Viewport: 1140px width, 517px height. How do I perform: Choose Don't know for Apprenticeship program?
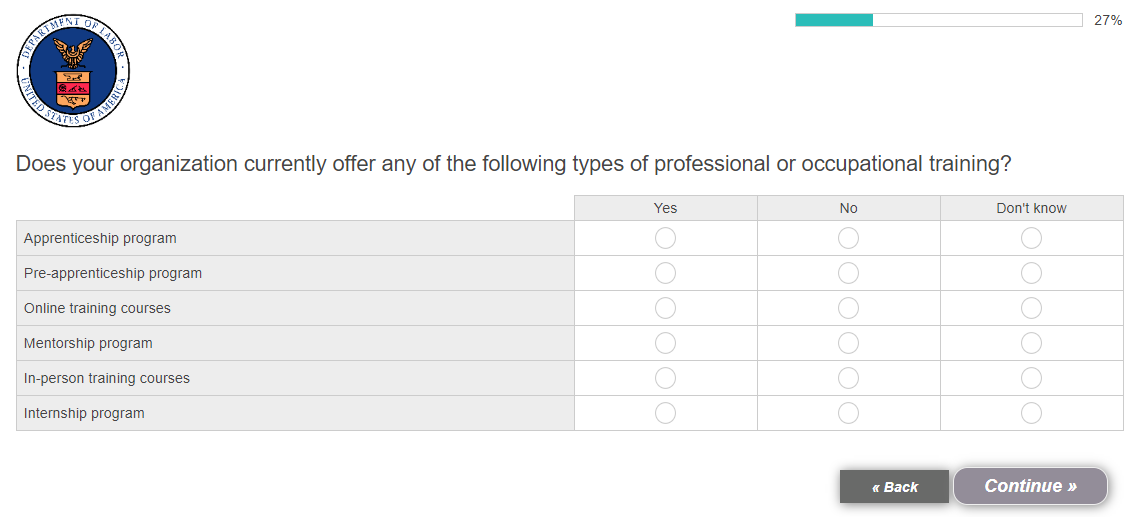(x=1031, y=238)
